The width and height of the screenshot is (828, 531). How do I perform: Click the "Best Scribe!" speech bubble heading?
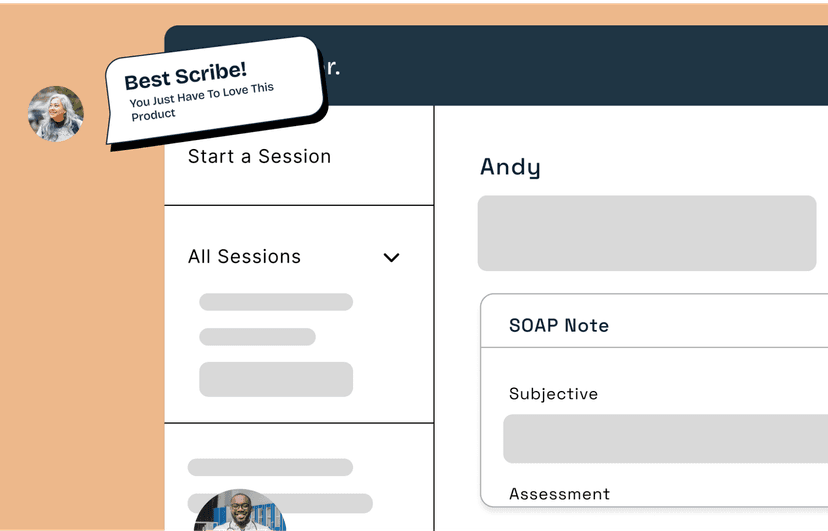click(185, 76)
